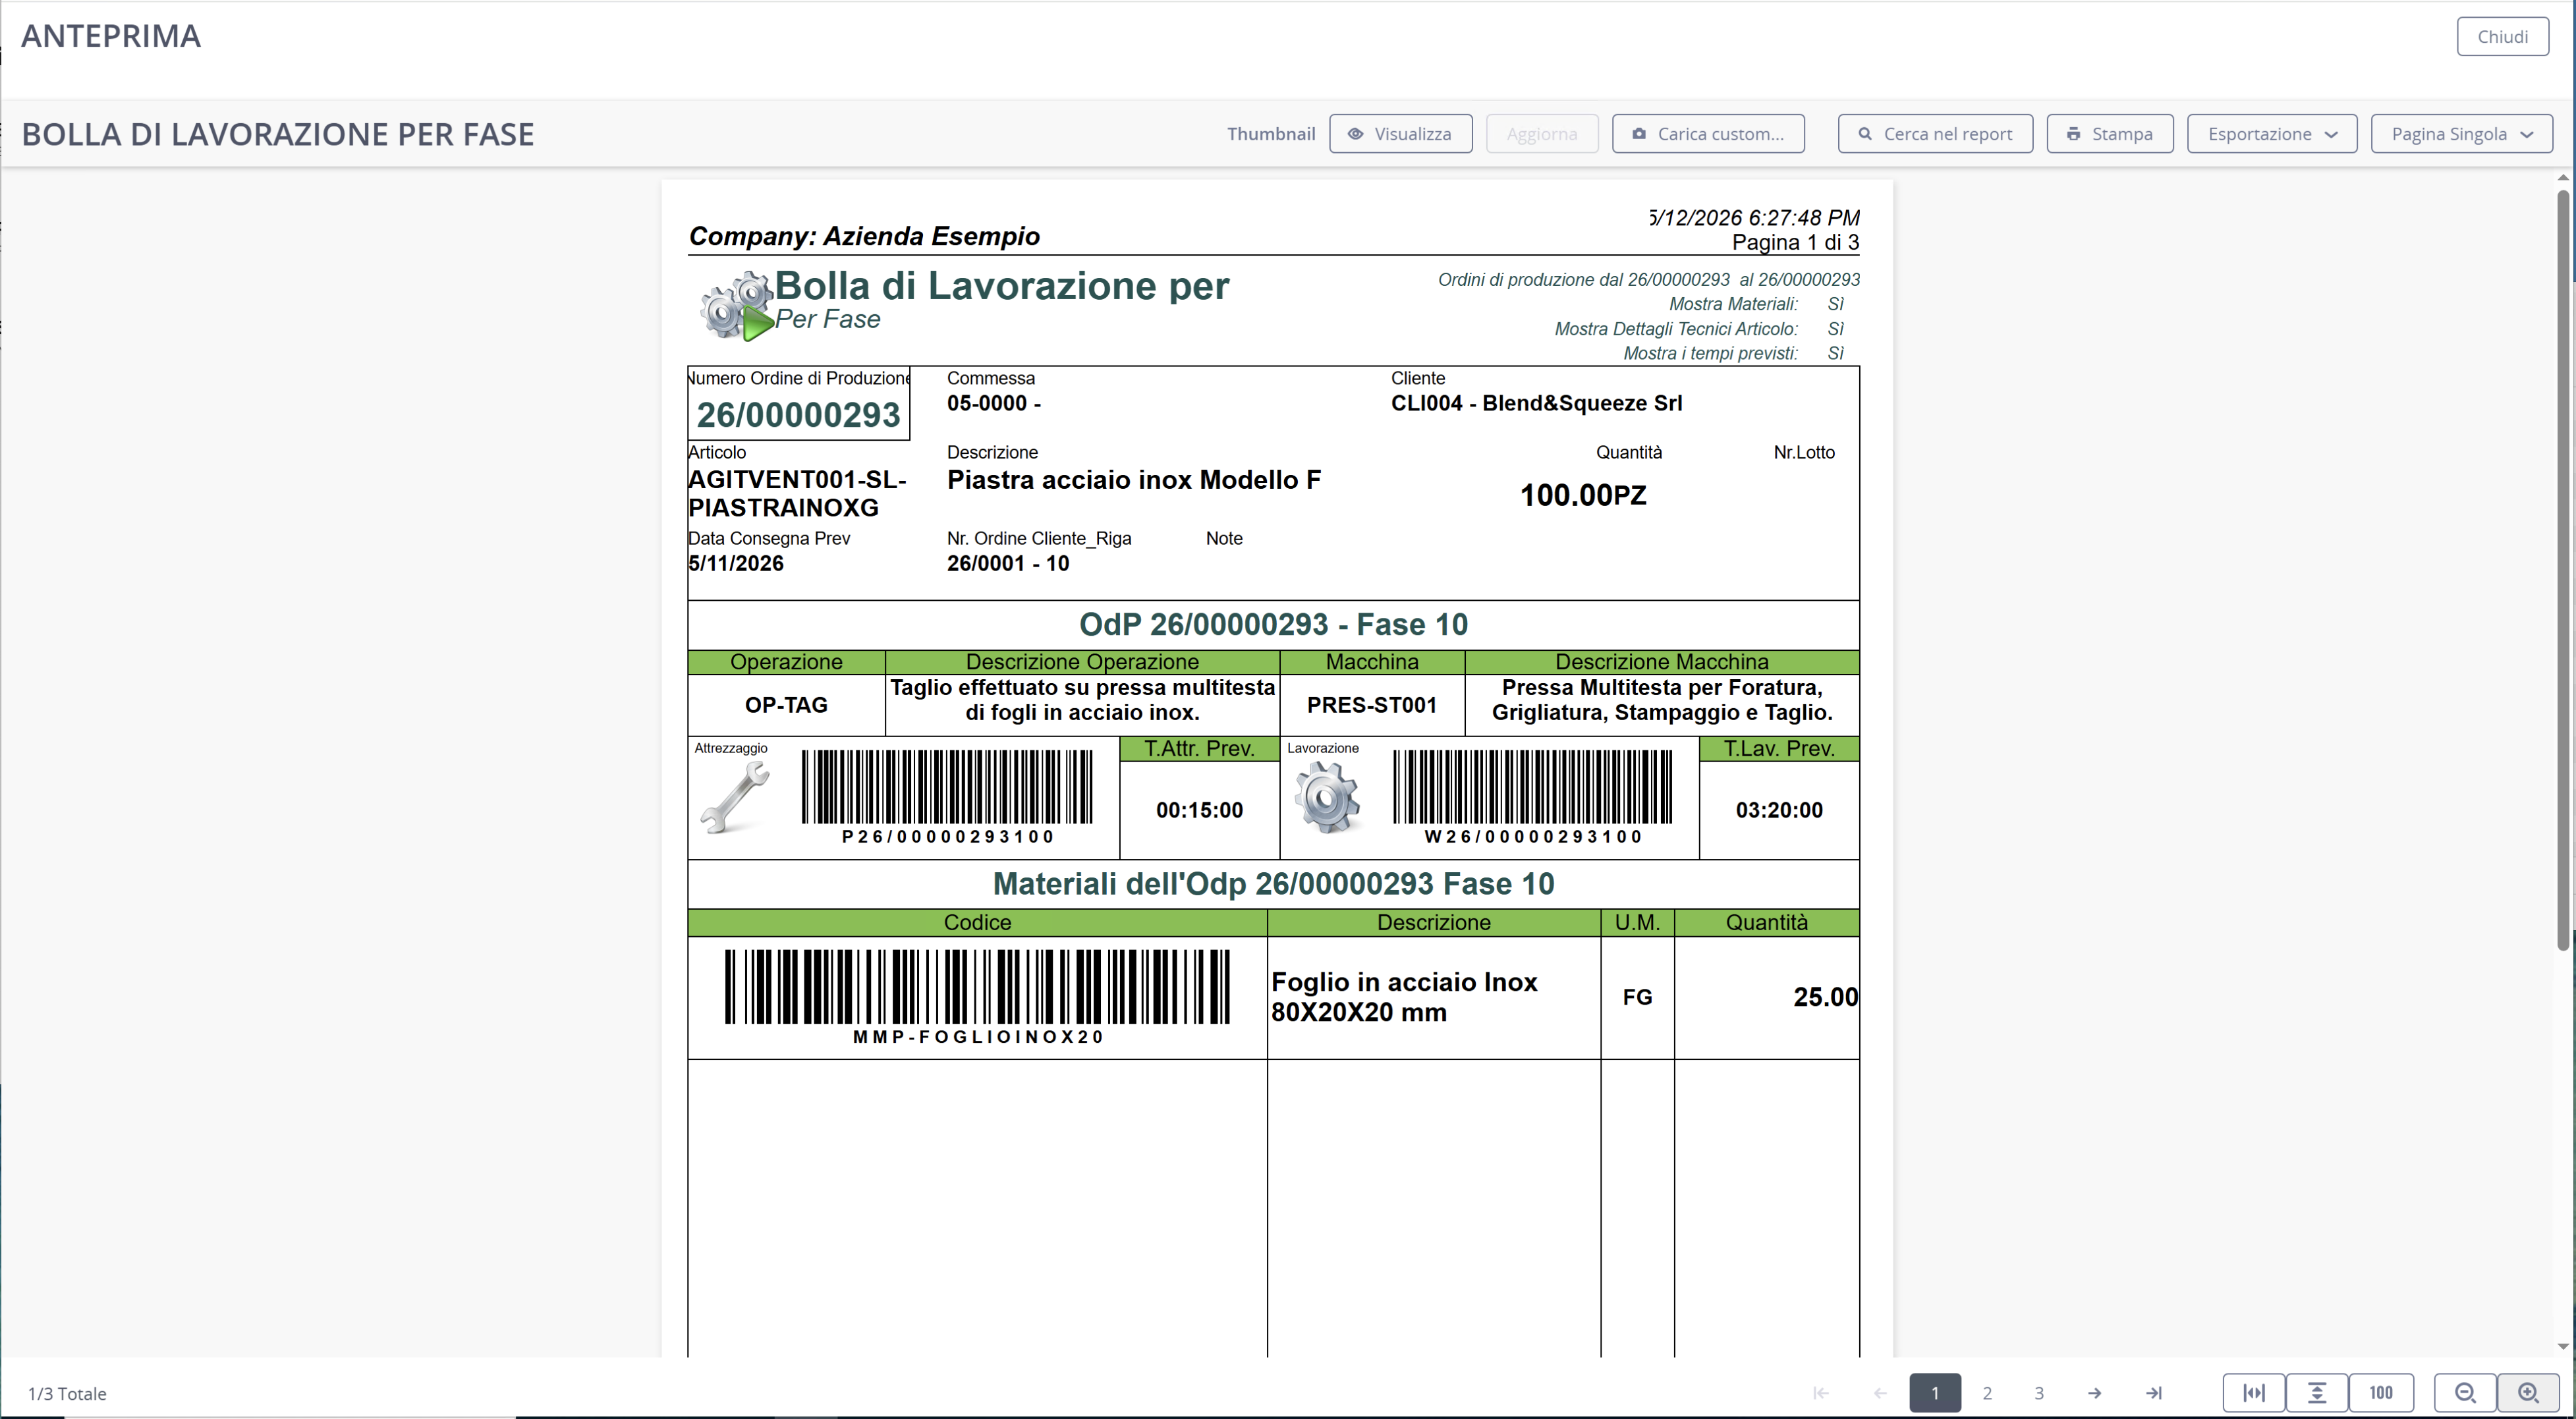Click the FG unit cell
This screenshot has height=1419, width=2576.
[1637, 997]
